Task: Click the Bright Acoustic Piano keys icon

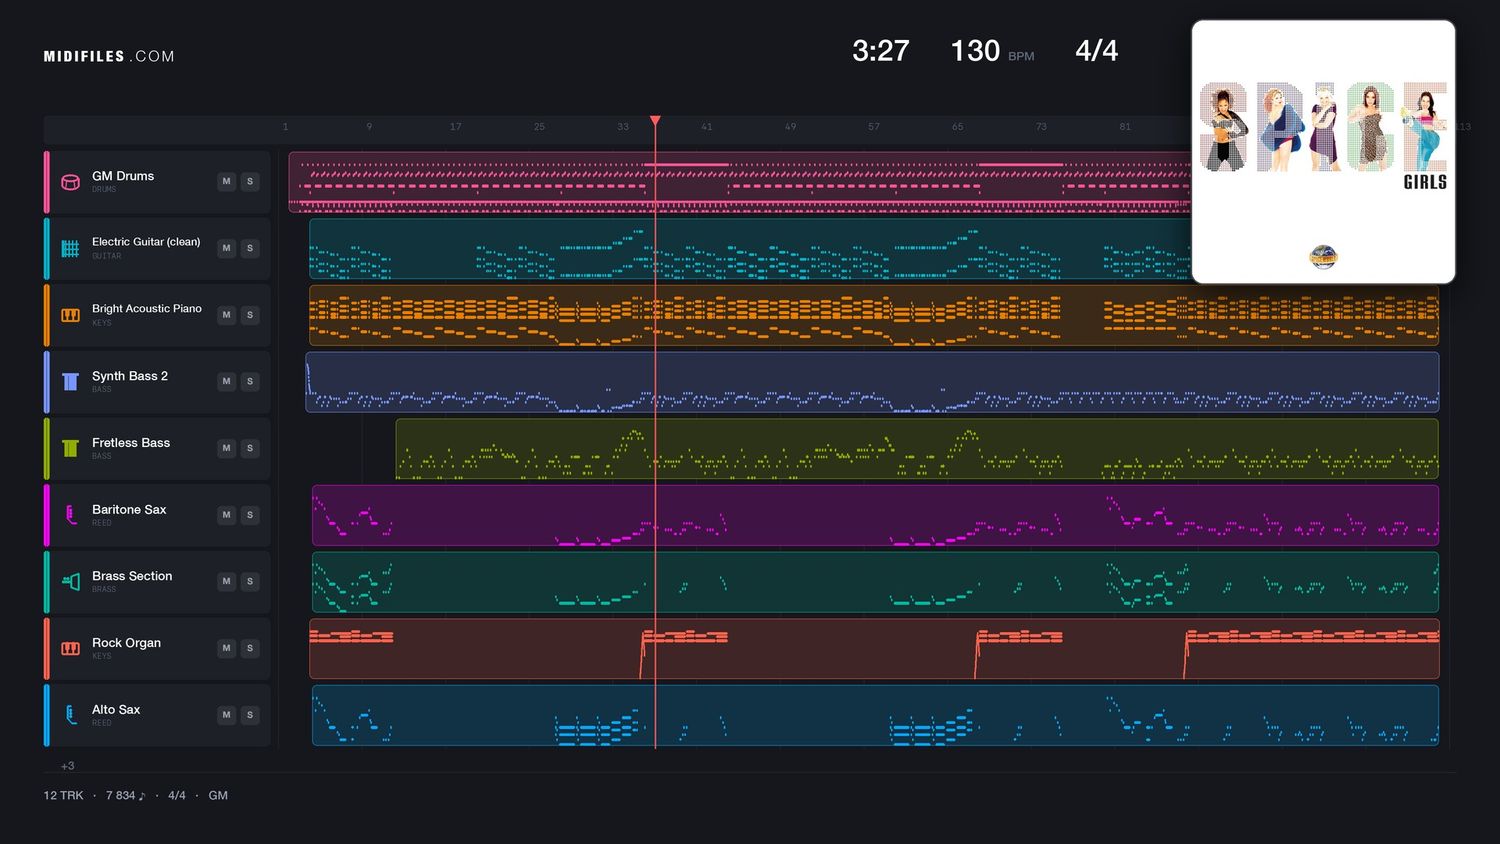Action: 70,315
